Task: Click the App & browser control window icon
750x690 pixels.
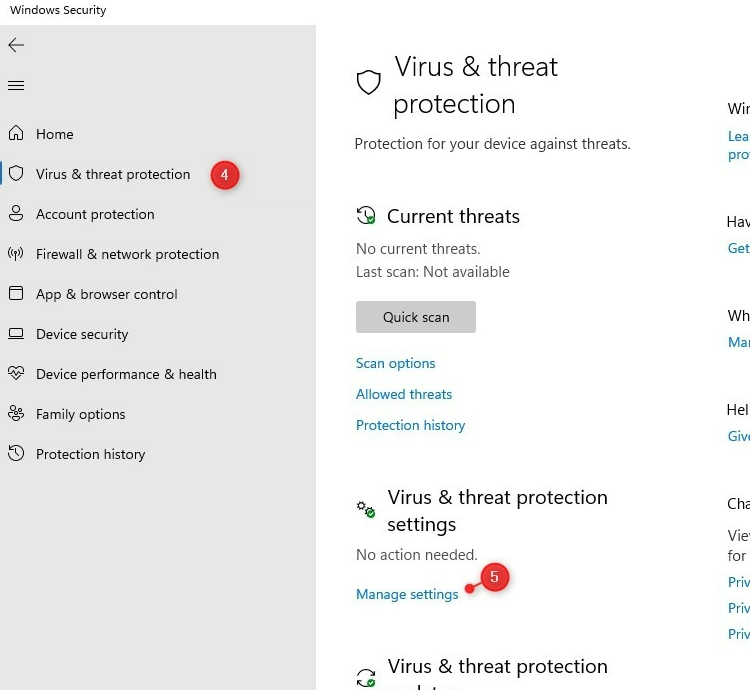Action: click(16, 294)
